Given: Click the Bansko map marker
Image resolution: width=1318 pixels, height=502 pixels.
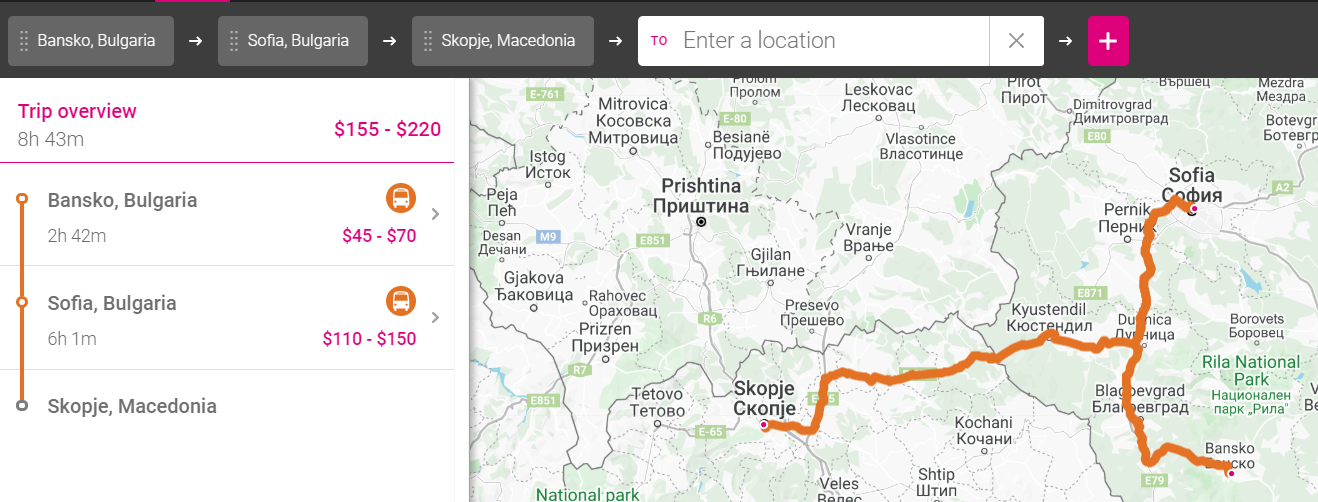Looking at the screenshot, I should [1231, 473].
